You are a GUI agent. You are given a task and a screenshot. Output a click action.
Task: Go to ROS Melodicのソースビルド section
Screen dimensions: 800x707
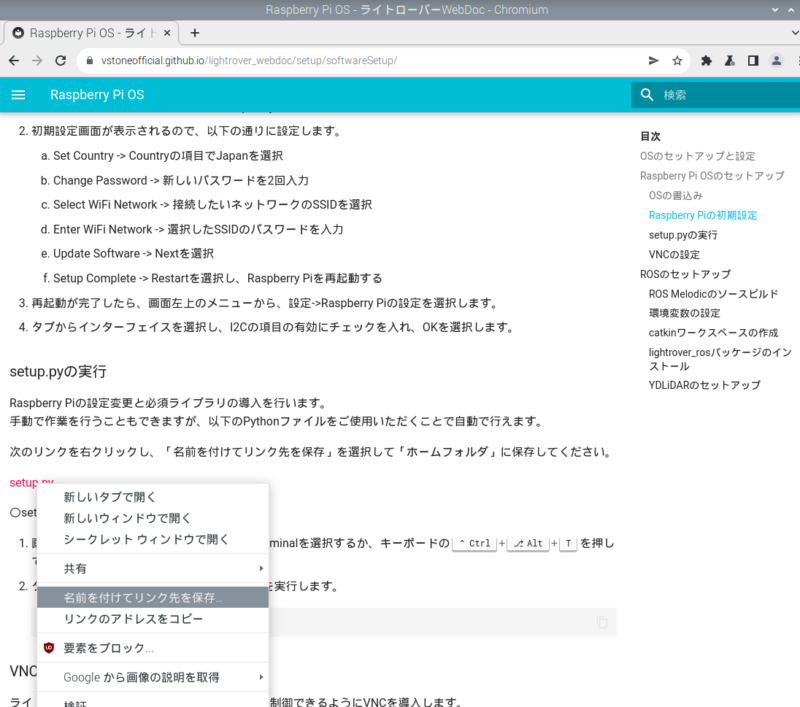713,294
